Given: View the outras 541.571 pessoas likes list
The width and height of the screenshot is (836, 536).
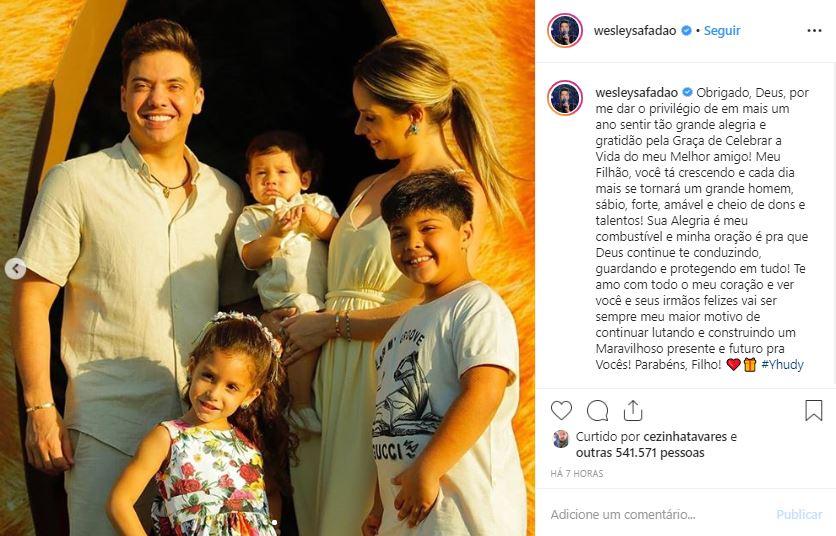Looking at the screenshot, I should (x=640, y=453).
